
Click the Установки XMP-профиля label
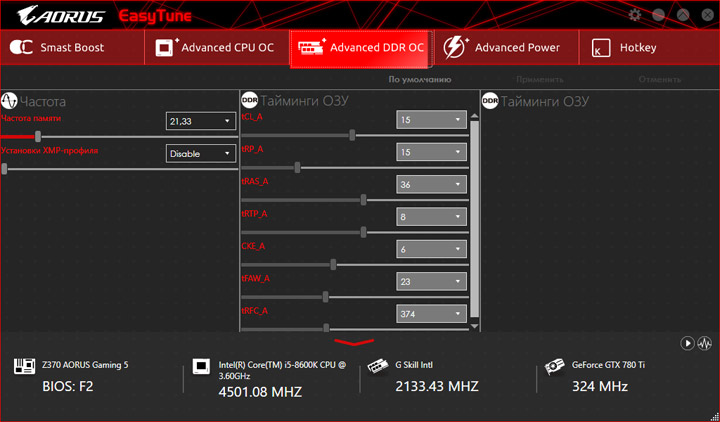(x=49, y=151)
